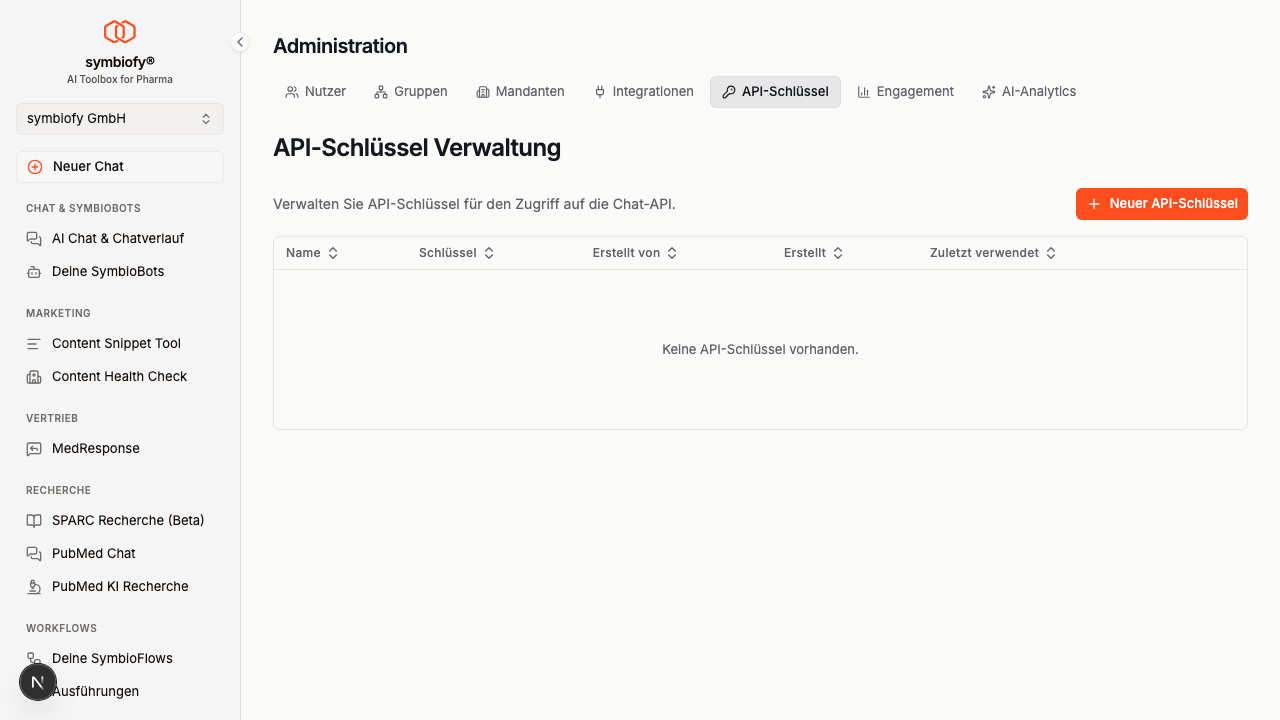Open Deine SymbioFlows workflow icon
The image size is (1280, 720).
[x=35, y=658]
